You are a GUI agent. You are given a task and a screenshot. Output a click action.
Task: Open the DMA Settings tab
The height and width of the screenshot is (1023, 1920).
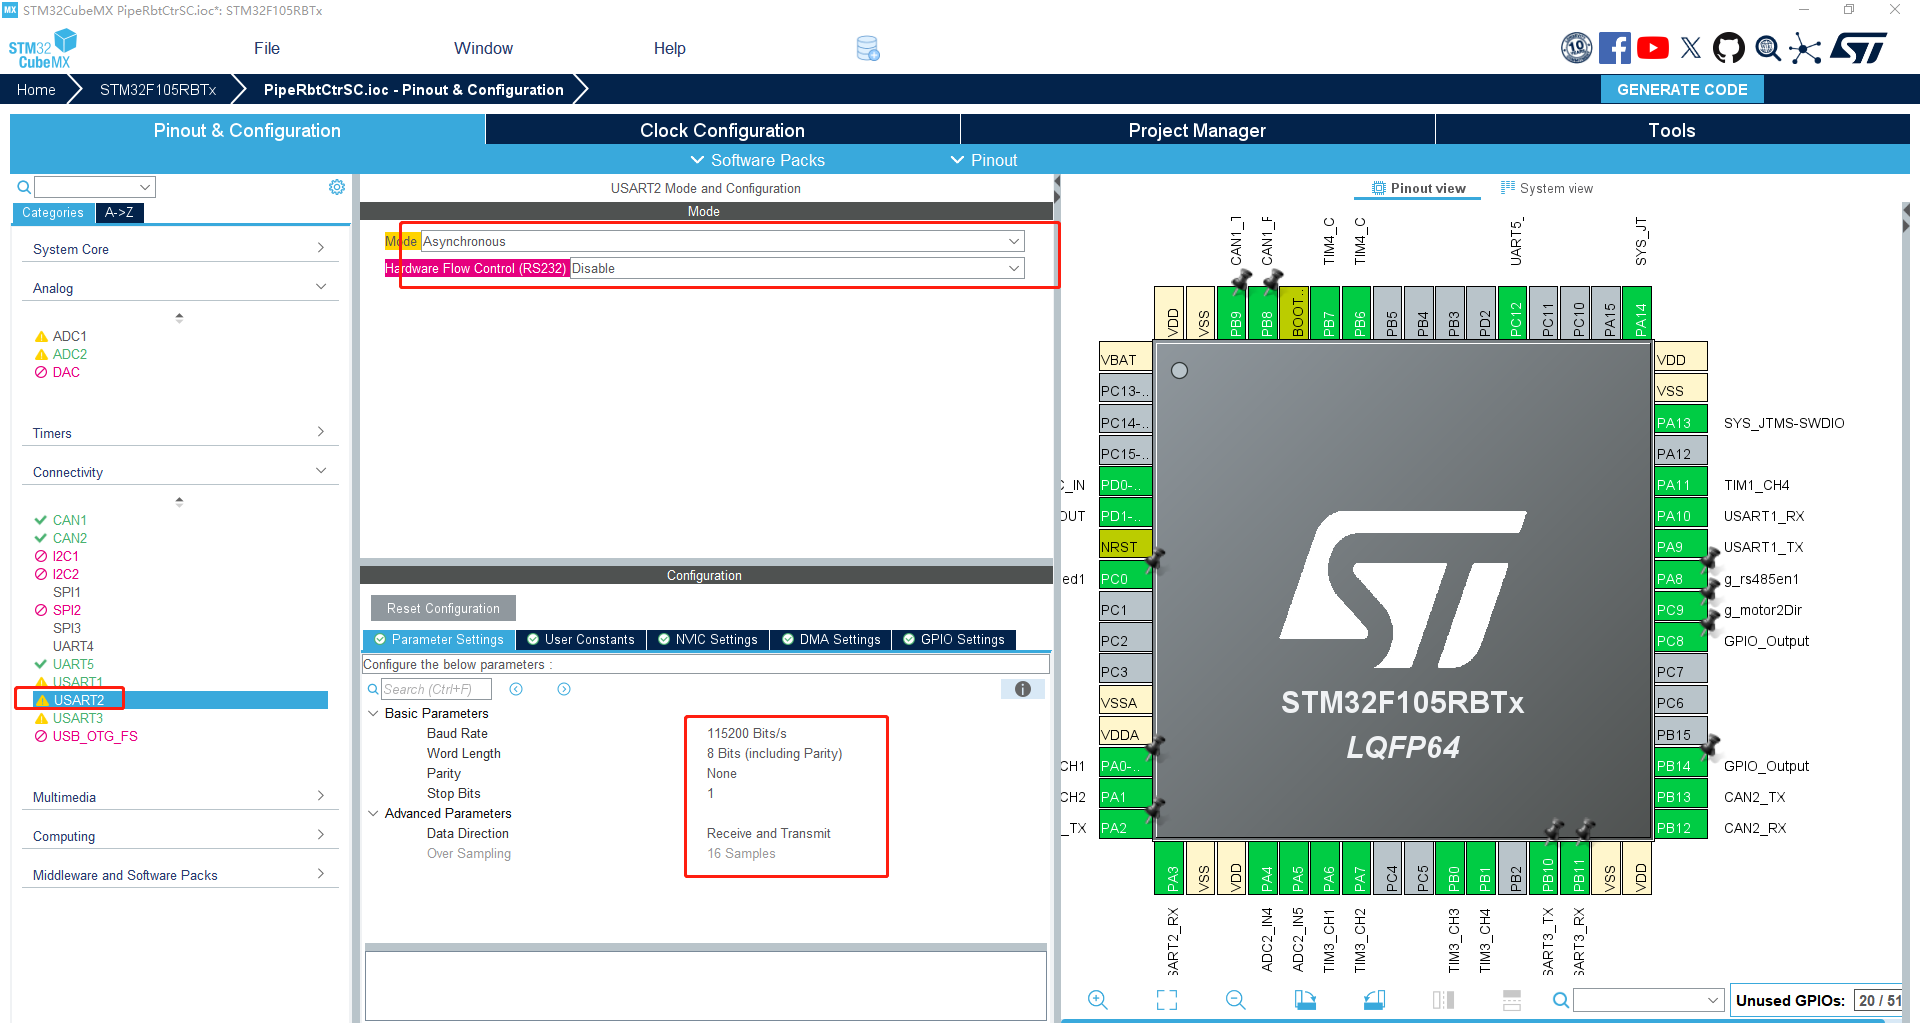click(832, 639)
